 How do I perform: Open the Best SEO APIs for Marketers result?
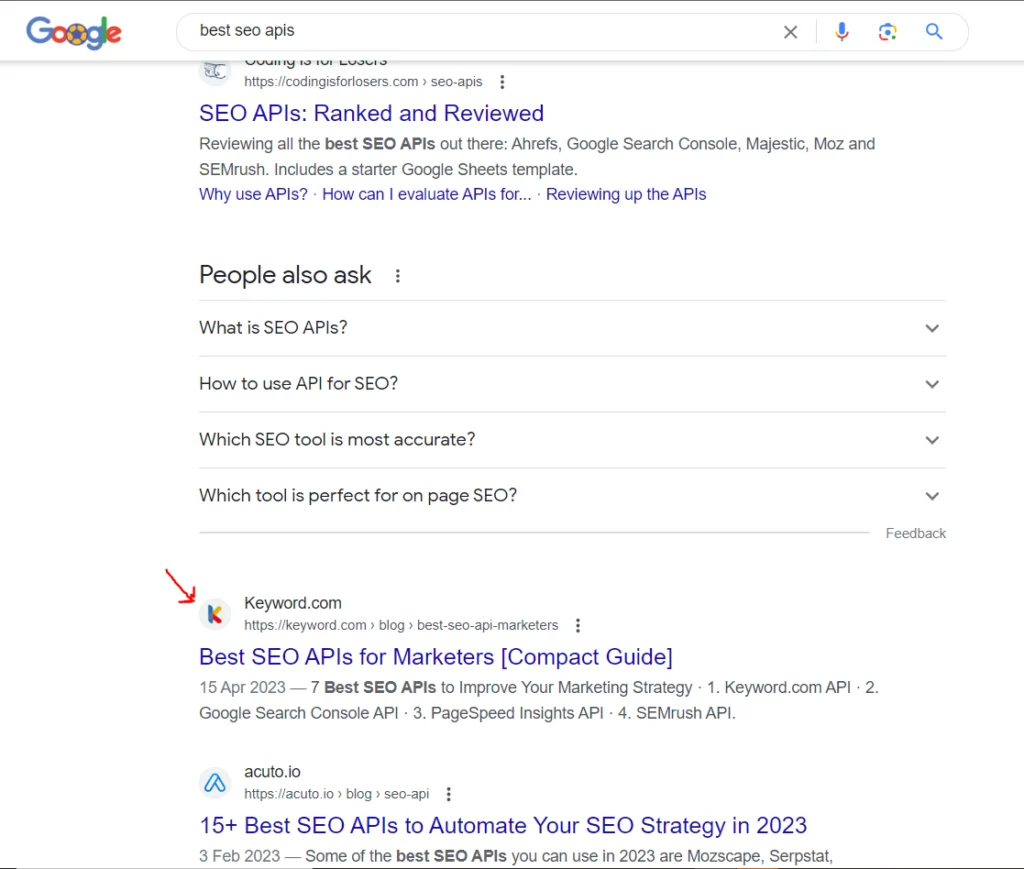pyautogui.click(x=436, y=657)
